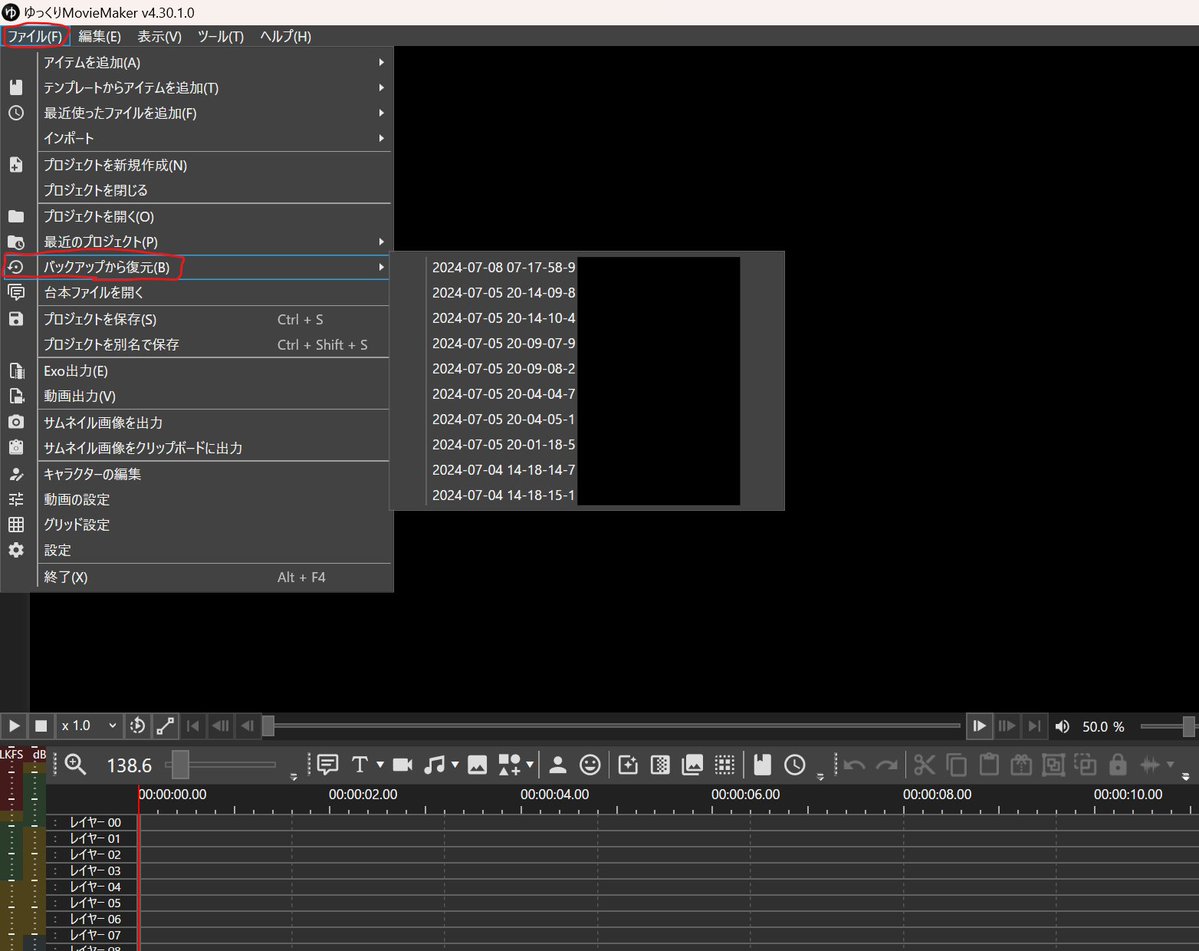Expand 最近使ったファイルを追加(F) submenu
This screenshot has width=1199, height=951.
[214, 113]
